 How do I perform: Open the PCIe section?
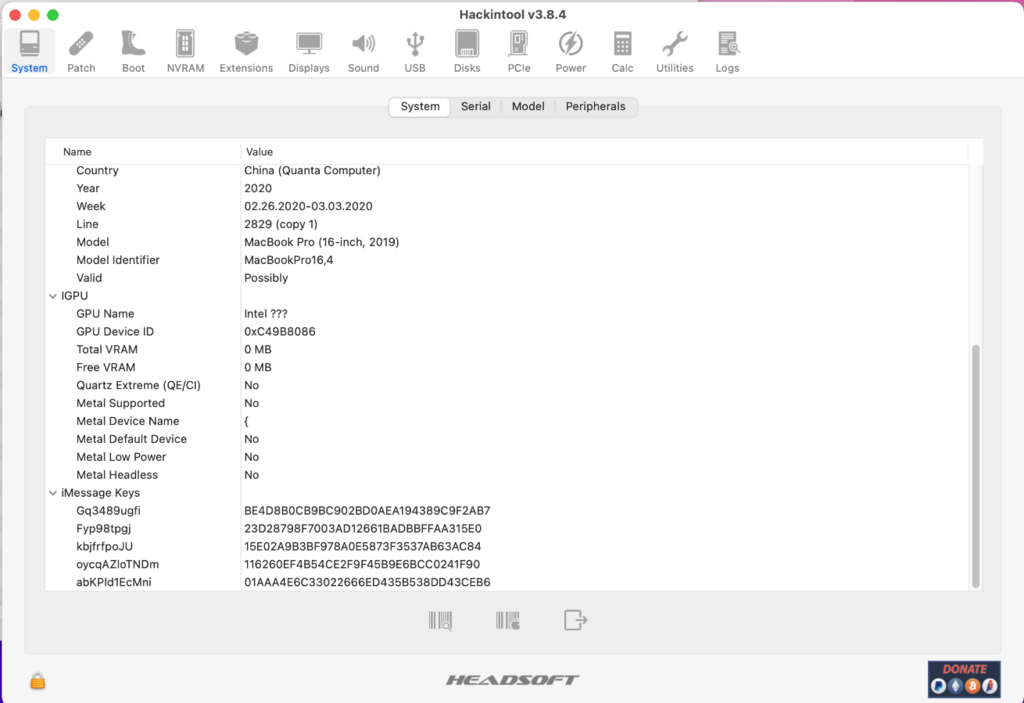click(519, 51)
